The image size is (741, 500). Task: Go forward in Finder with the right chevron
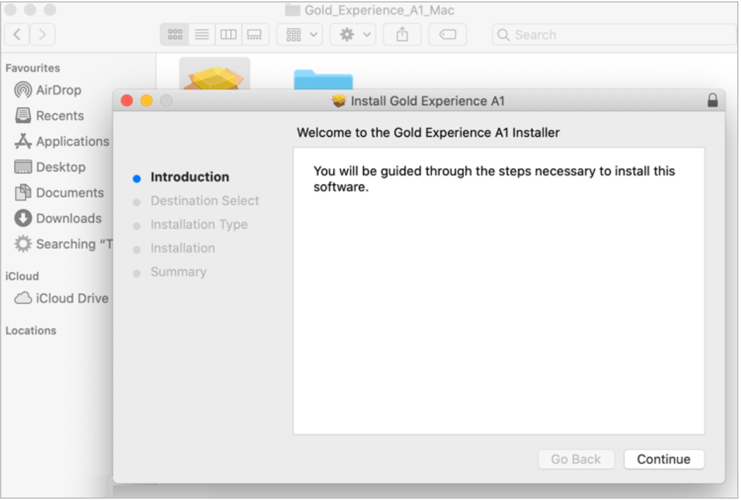[42, 34]
